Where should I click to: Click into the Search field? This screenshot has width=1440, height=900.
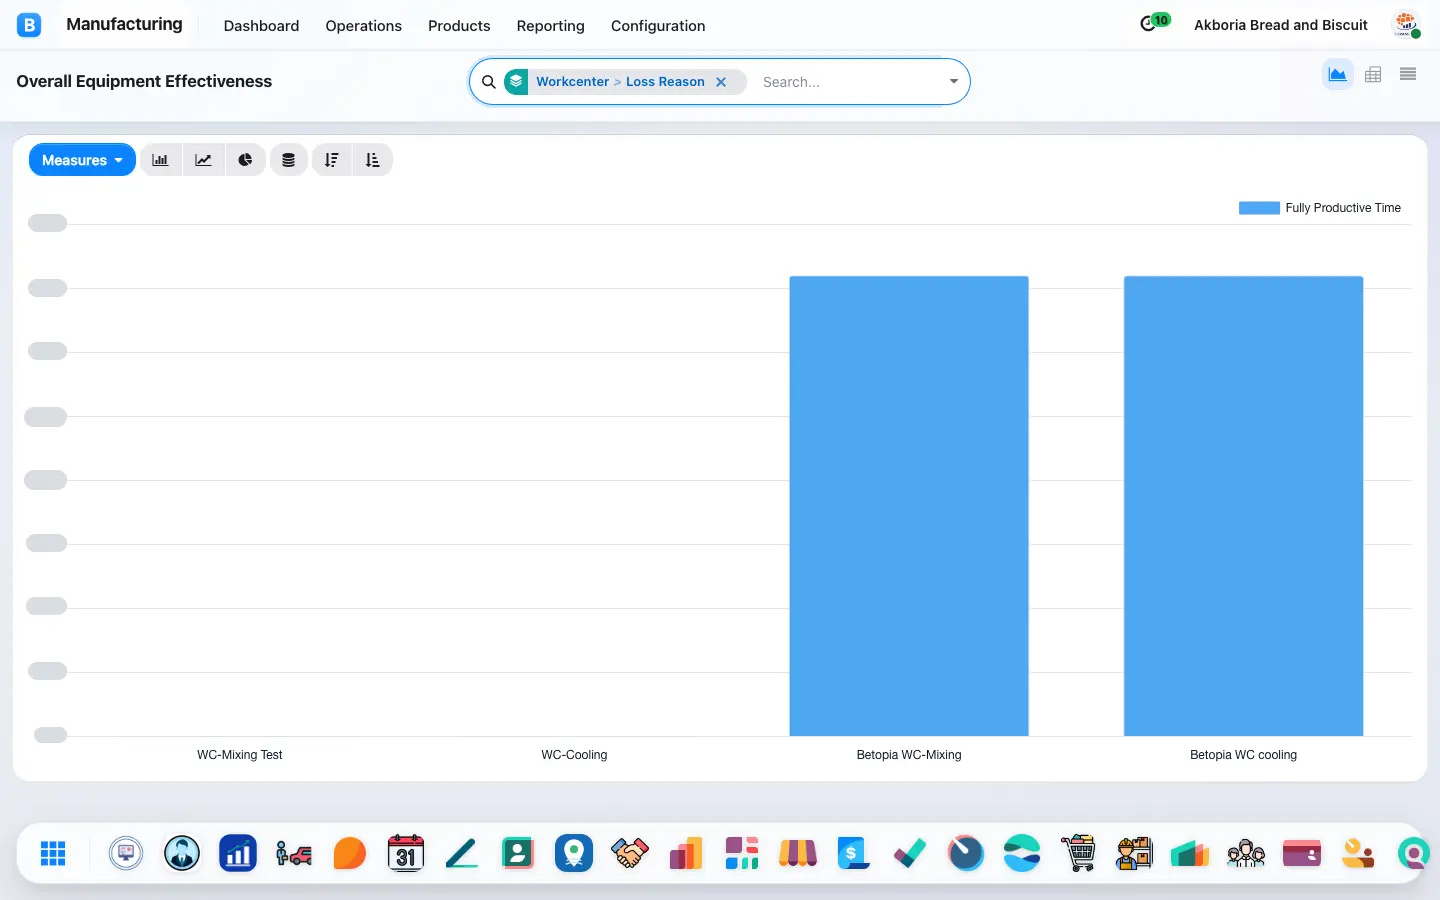pos(848,82)
